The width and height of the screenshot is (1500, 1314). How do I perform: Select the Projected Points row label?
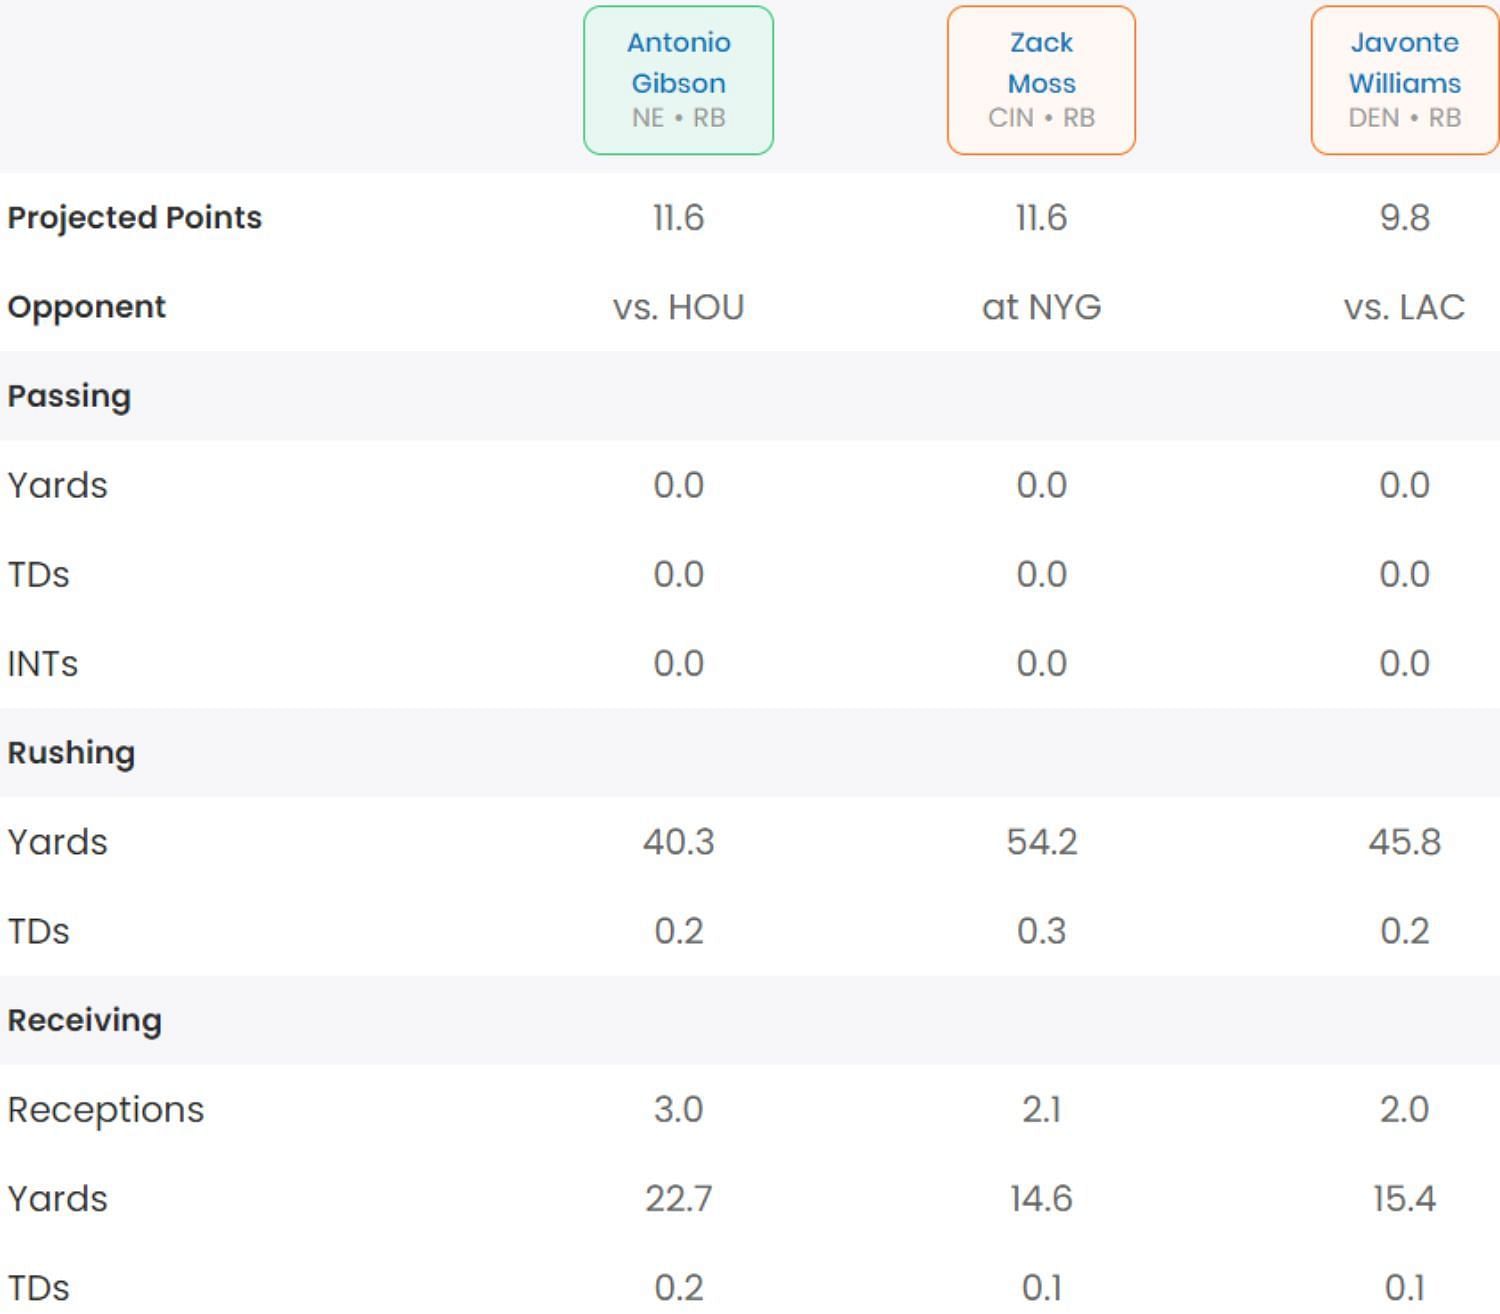pos(134,217)
